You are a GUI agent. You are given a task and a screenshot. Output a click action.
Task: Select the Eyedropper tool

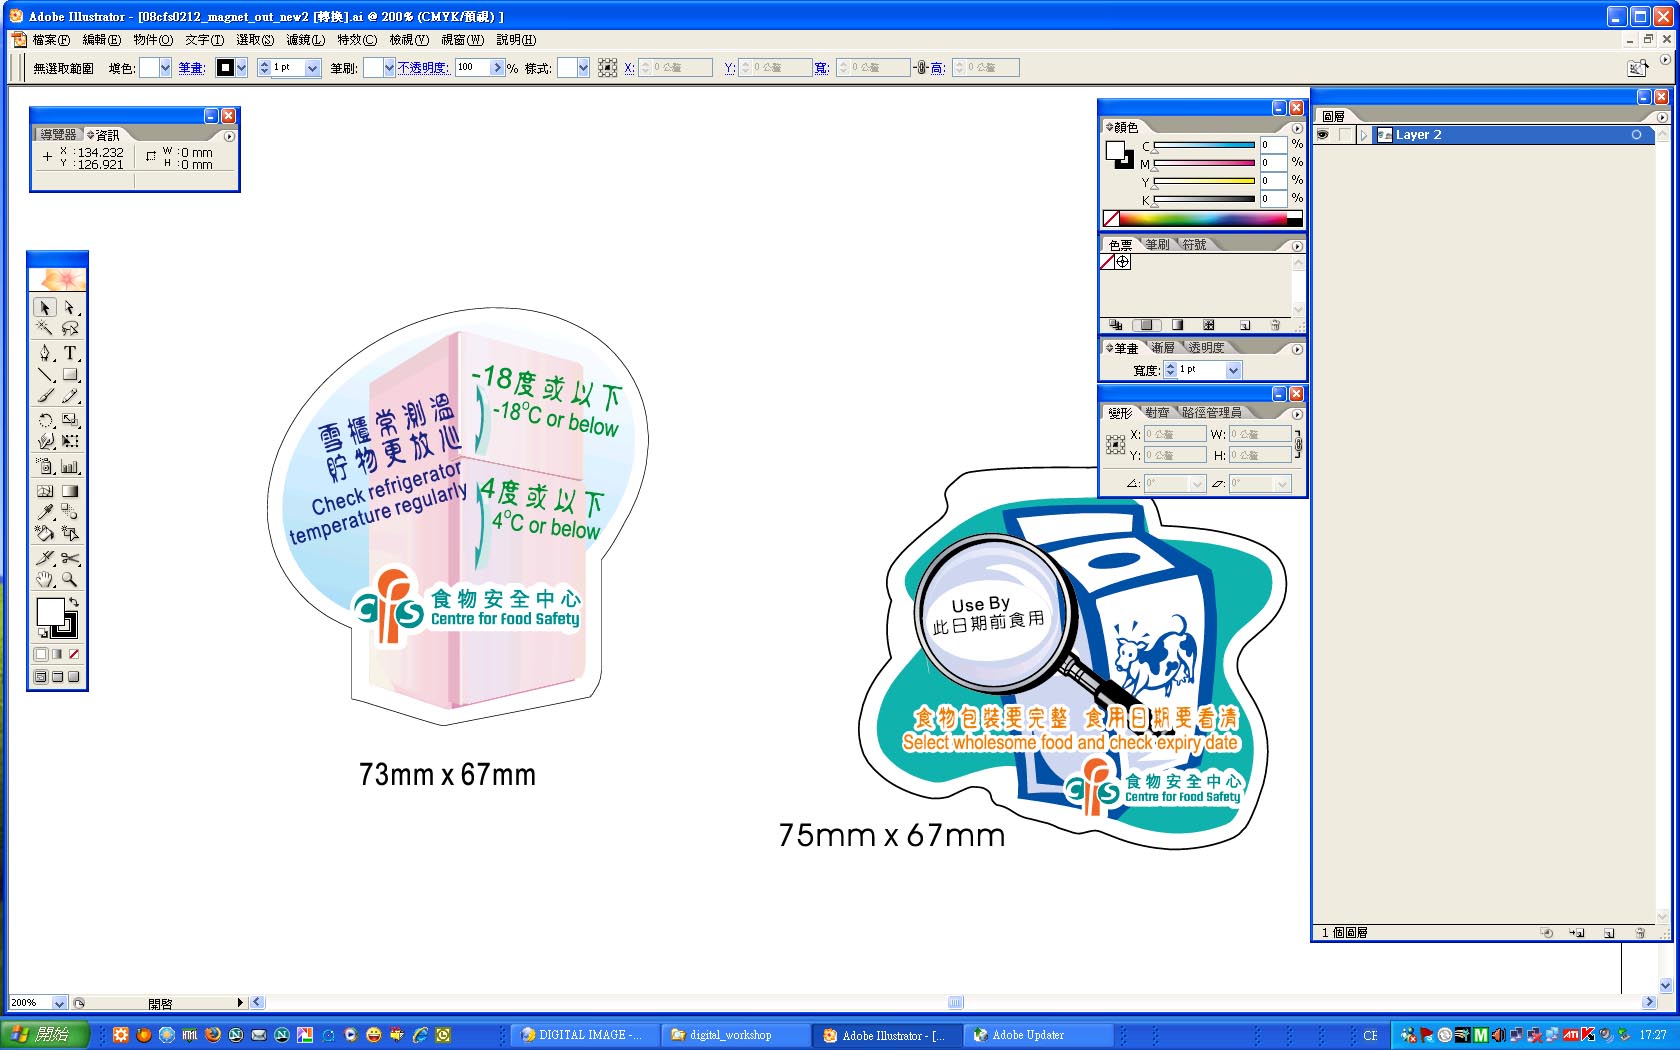tap(44, 512)
